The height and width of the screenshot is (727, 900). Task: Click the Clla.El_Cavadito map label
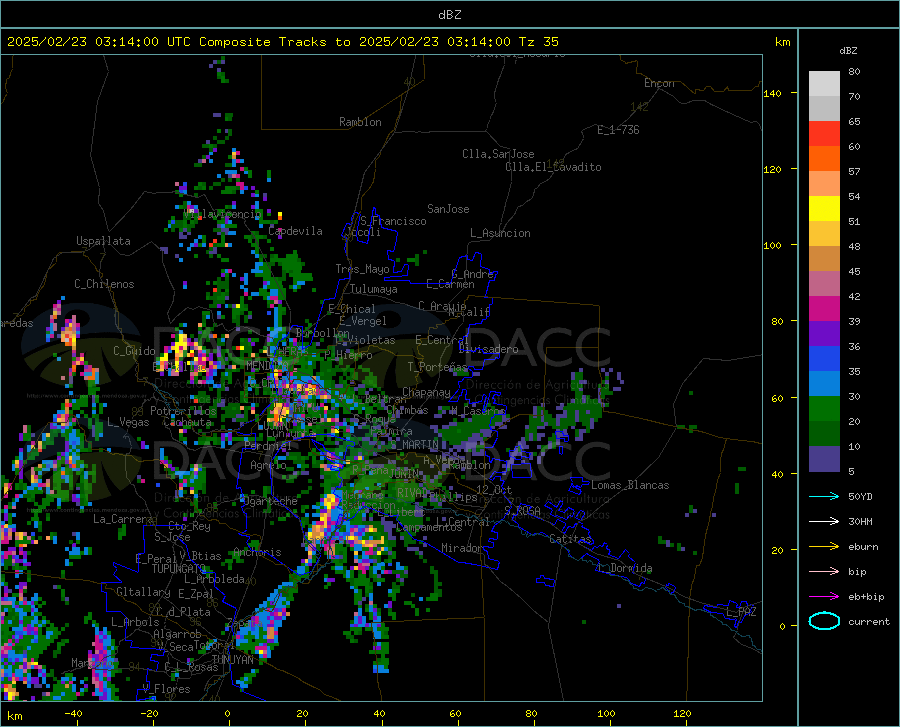click(553, 167)
